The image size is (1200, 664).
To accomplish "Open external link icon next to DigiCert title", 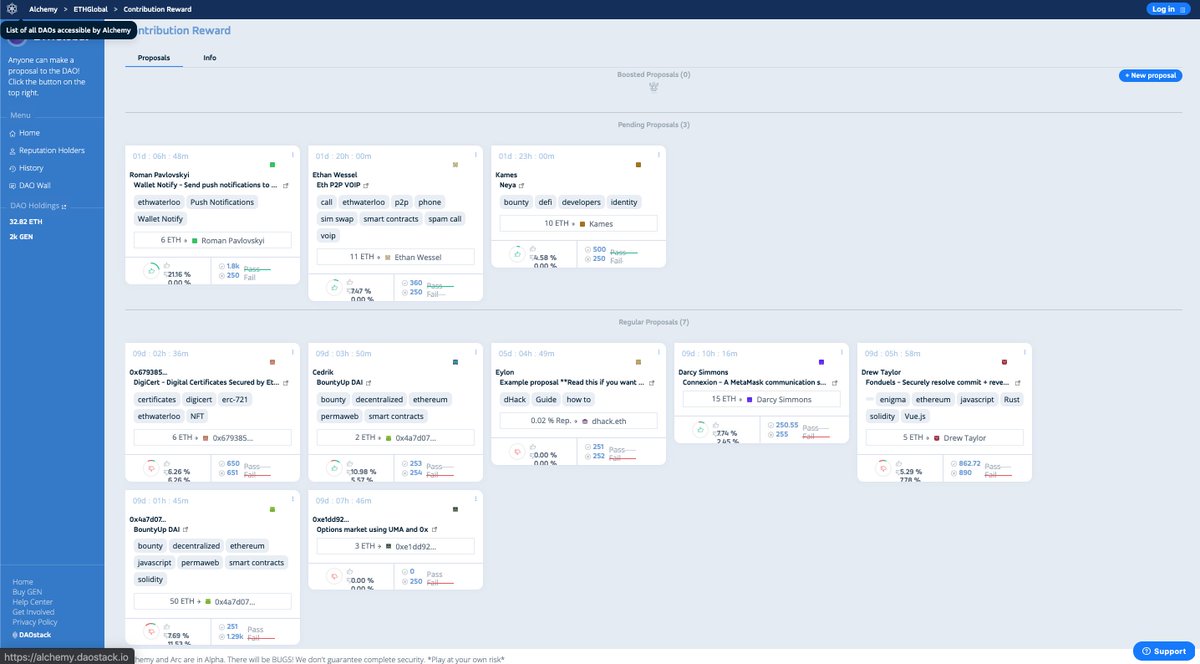I will [287, 383].
